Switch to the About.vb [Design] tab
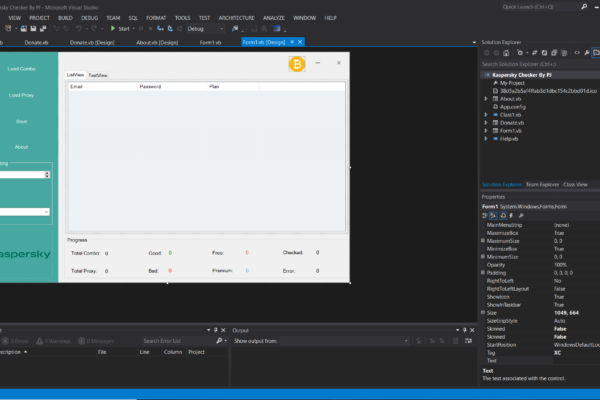Image resolution: width=600 pixels, height=400 pixels. (157, 42)
